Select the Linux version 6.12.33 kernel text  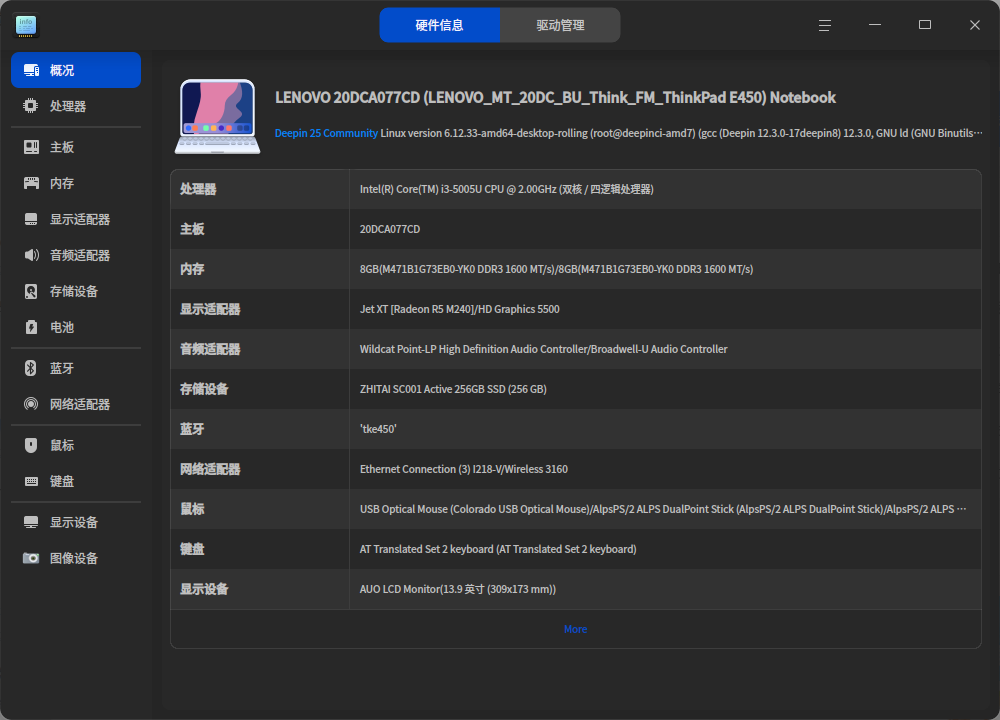tap(681, 133)
